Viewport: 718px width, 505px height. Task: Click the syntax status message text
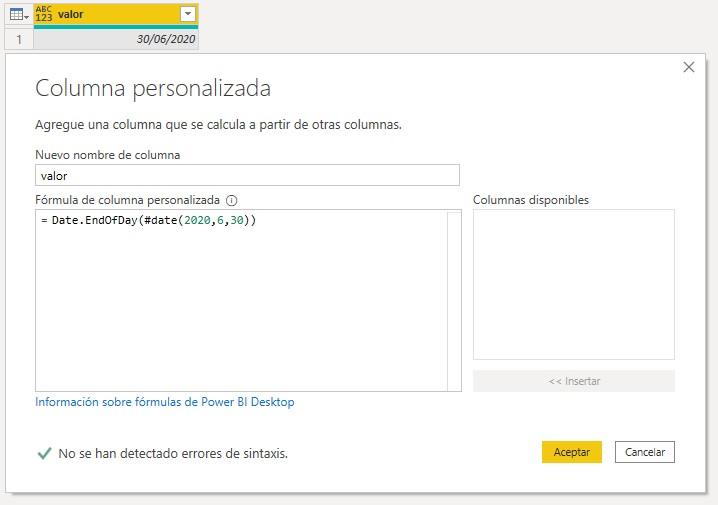pos(173,453)
